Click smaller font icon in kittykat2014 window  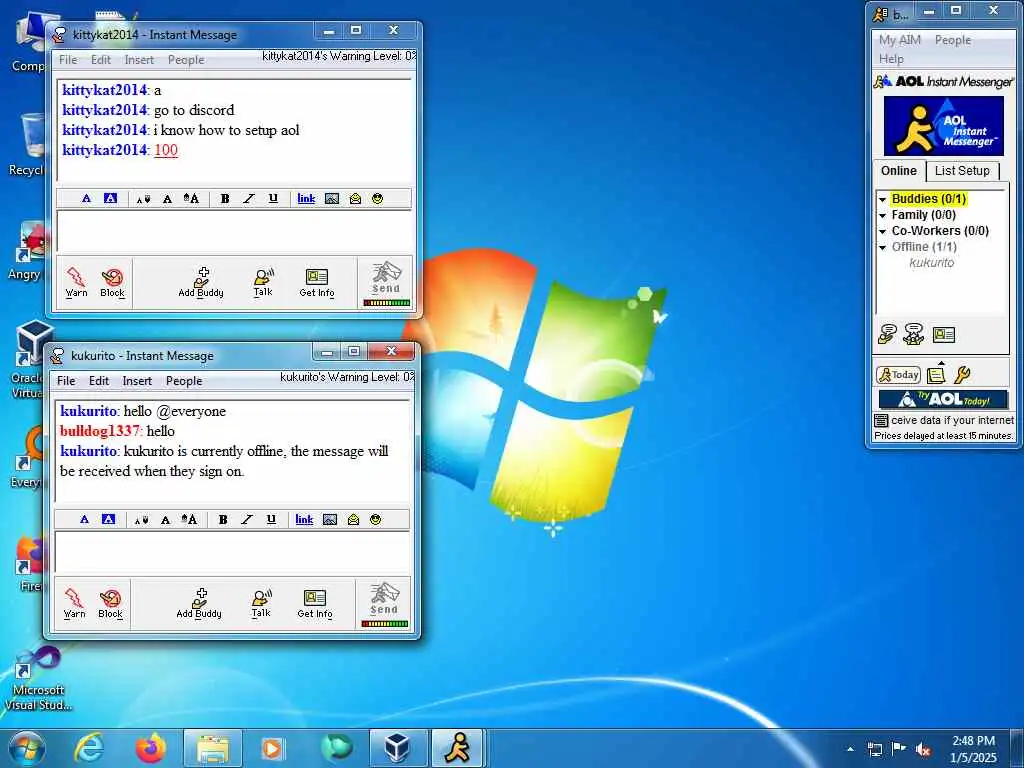click(143, 199)
